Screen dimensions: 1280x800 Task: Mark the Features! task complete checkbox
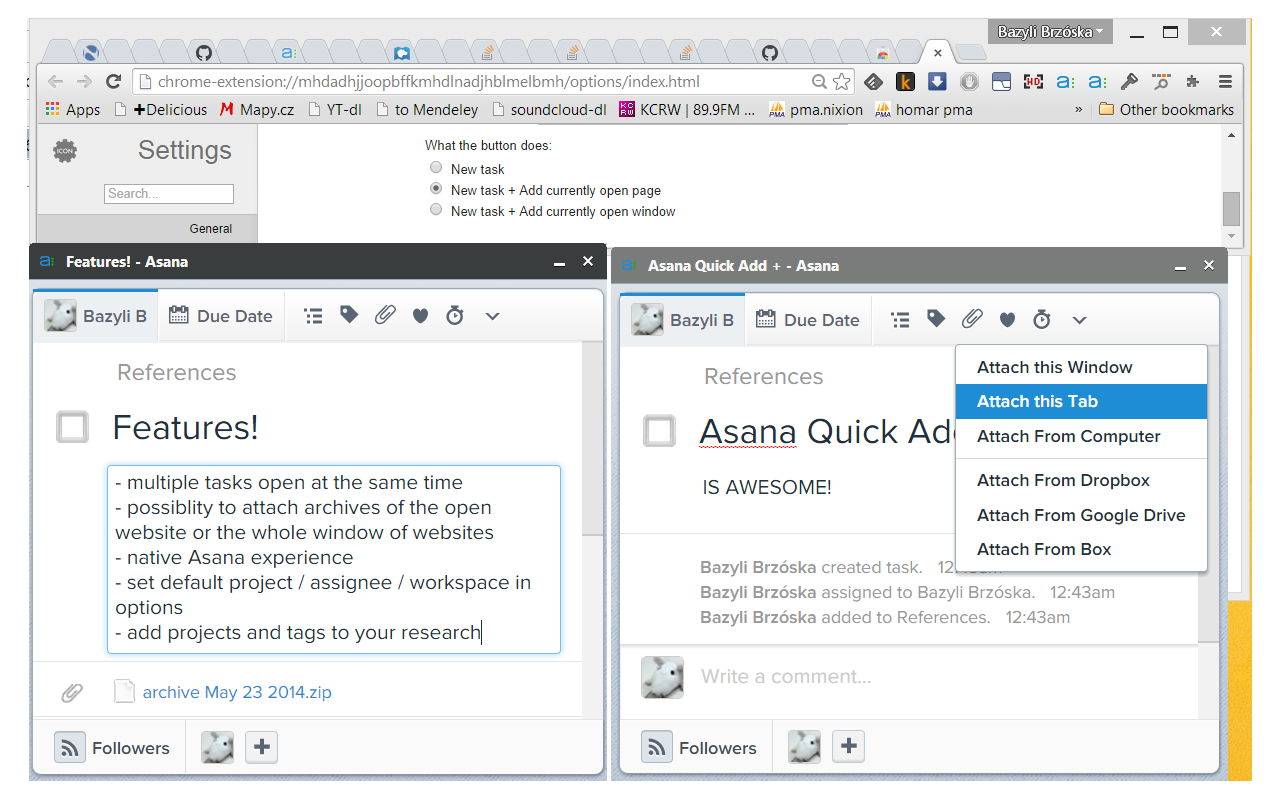point(73,428)
